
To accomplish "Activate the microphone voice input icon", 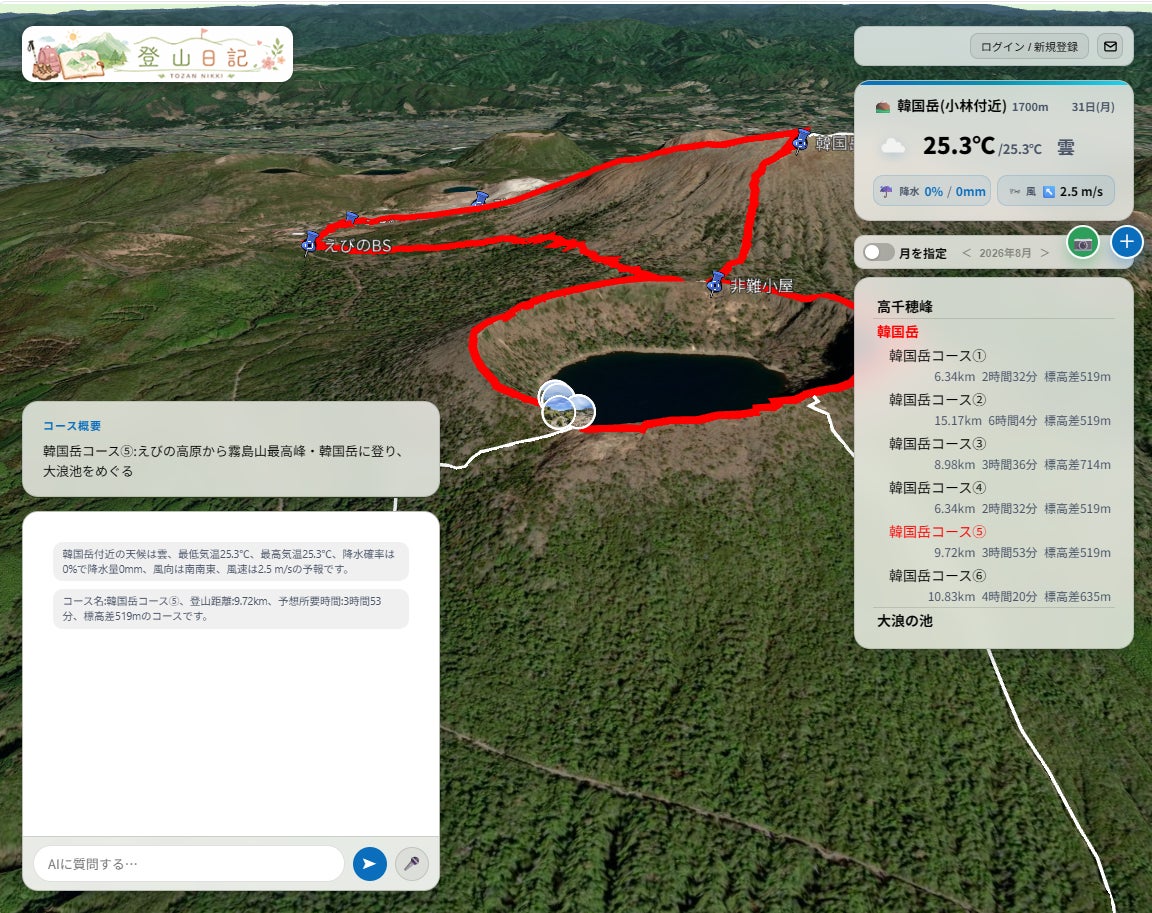I will click(x=411, y=864).
